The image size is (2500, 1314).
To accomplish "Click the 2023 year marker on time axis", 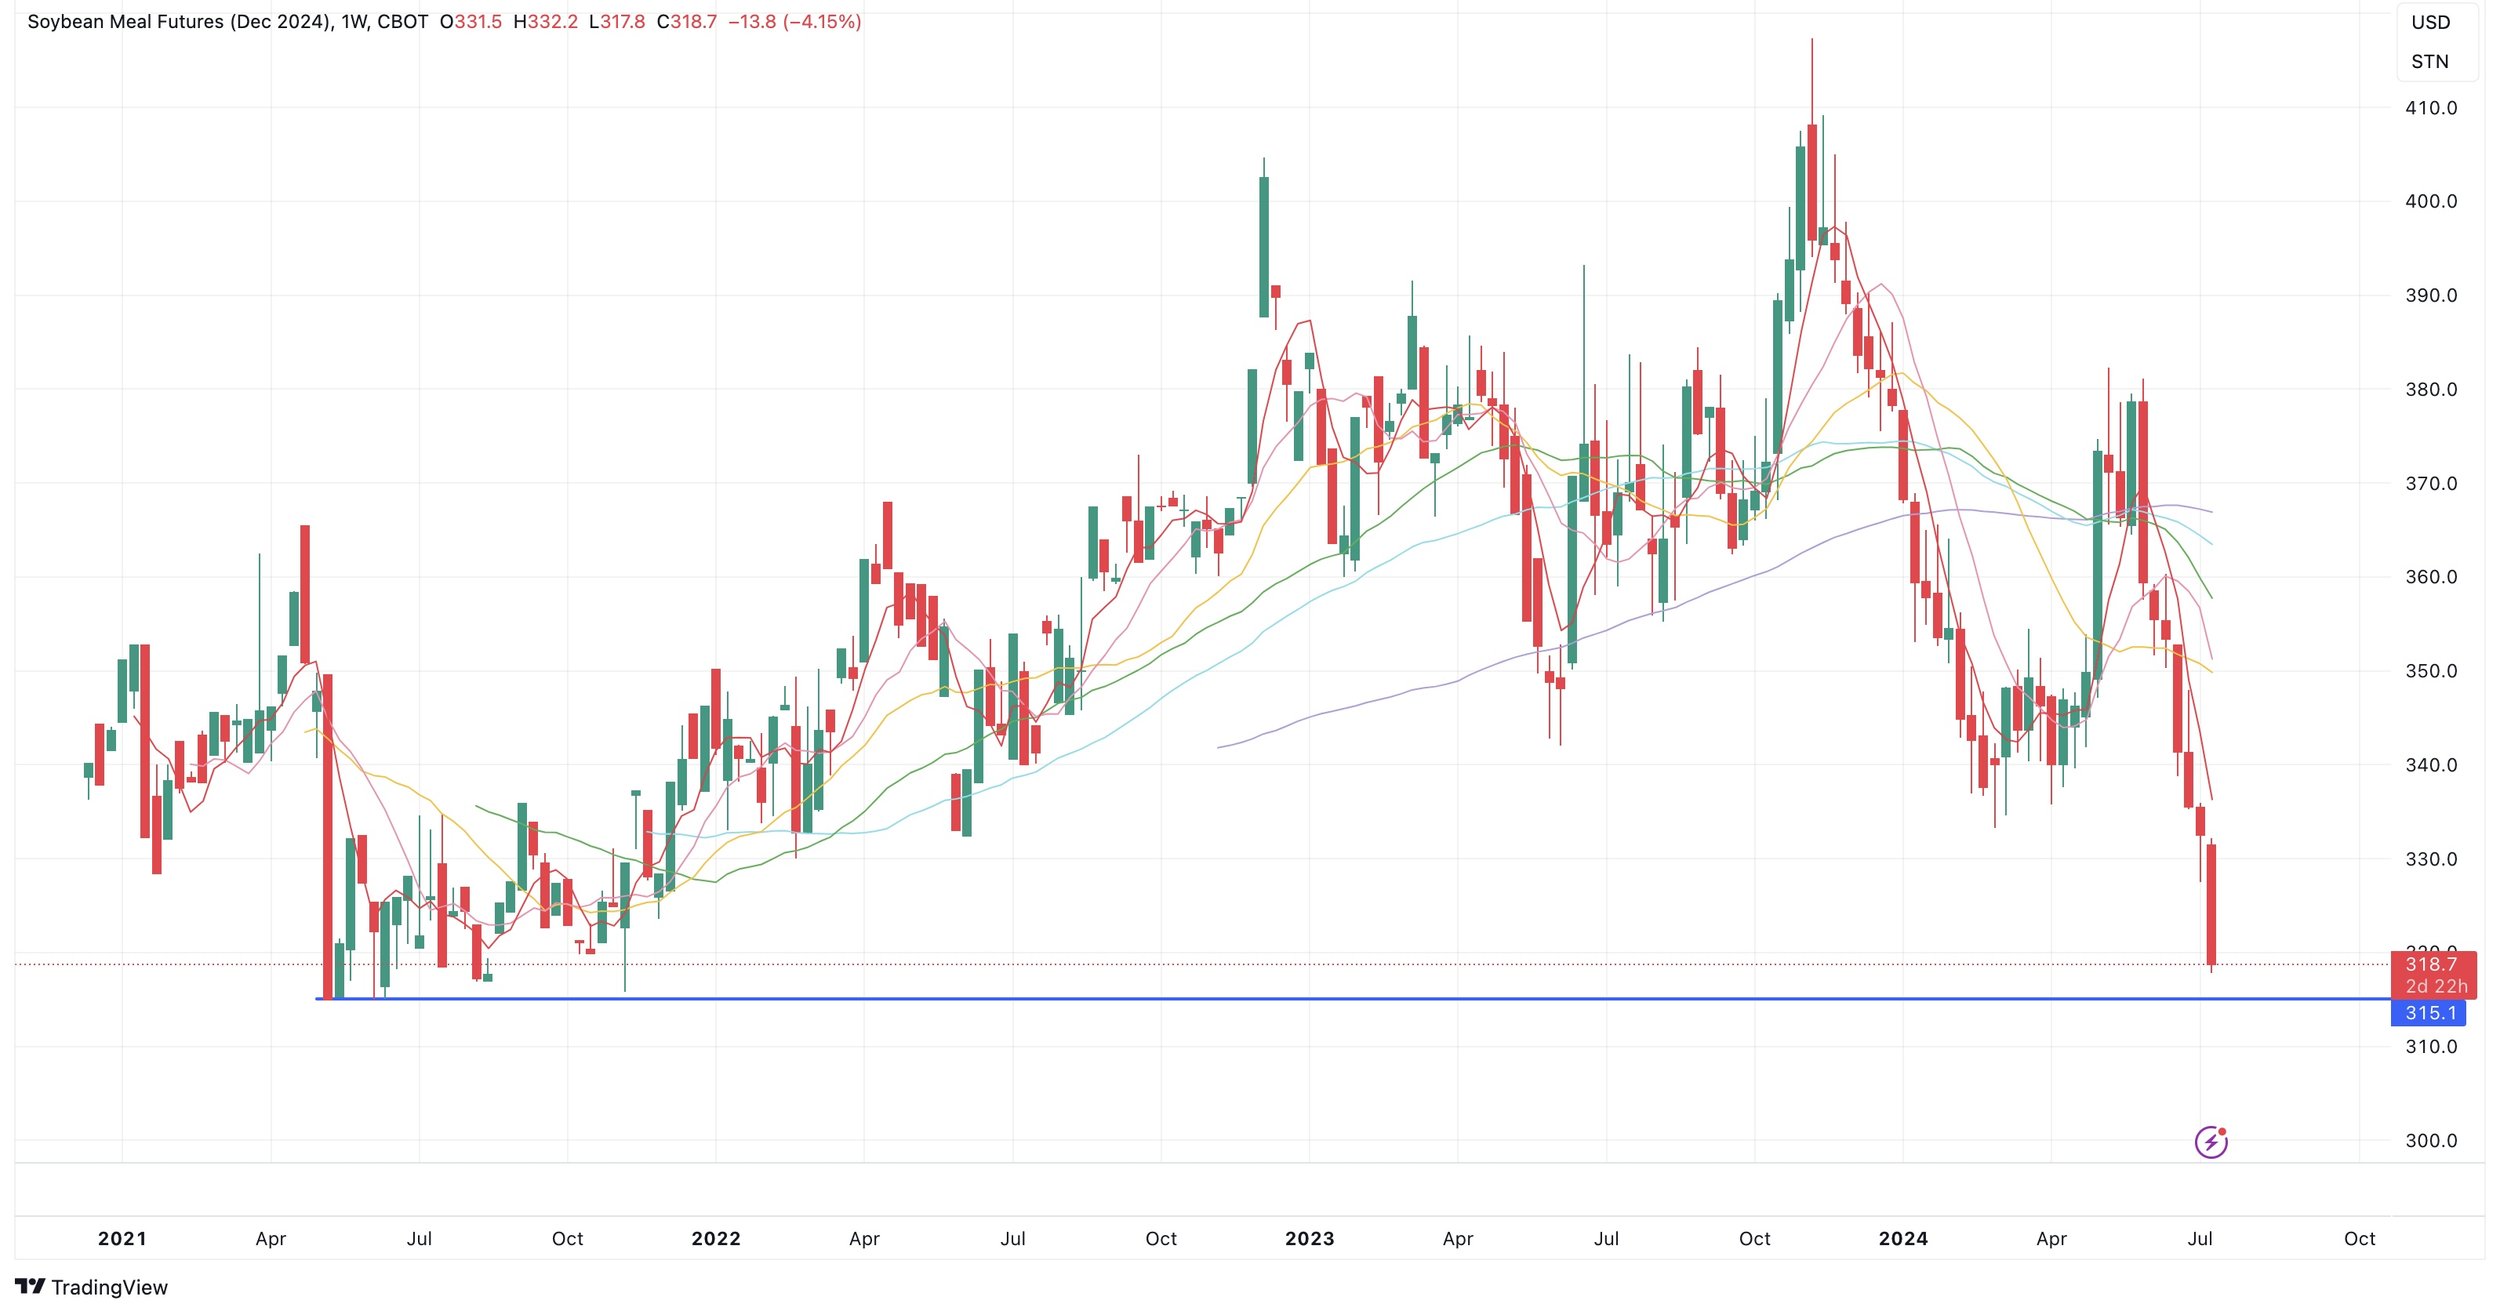I will pyautogui.click(x=1309, y=1239).
